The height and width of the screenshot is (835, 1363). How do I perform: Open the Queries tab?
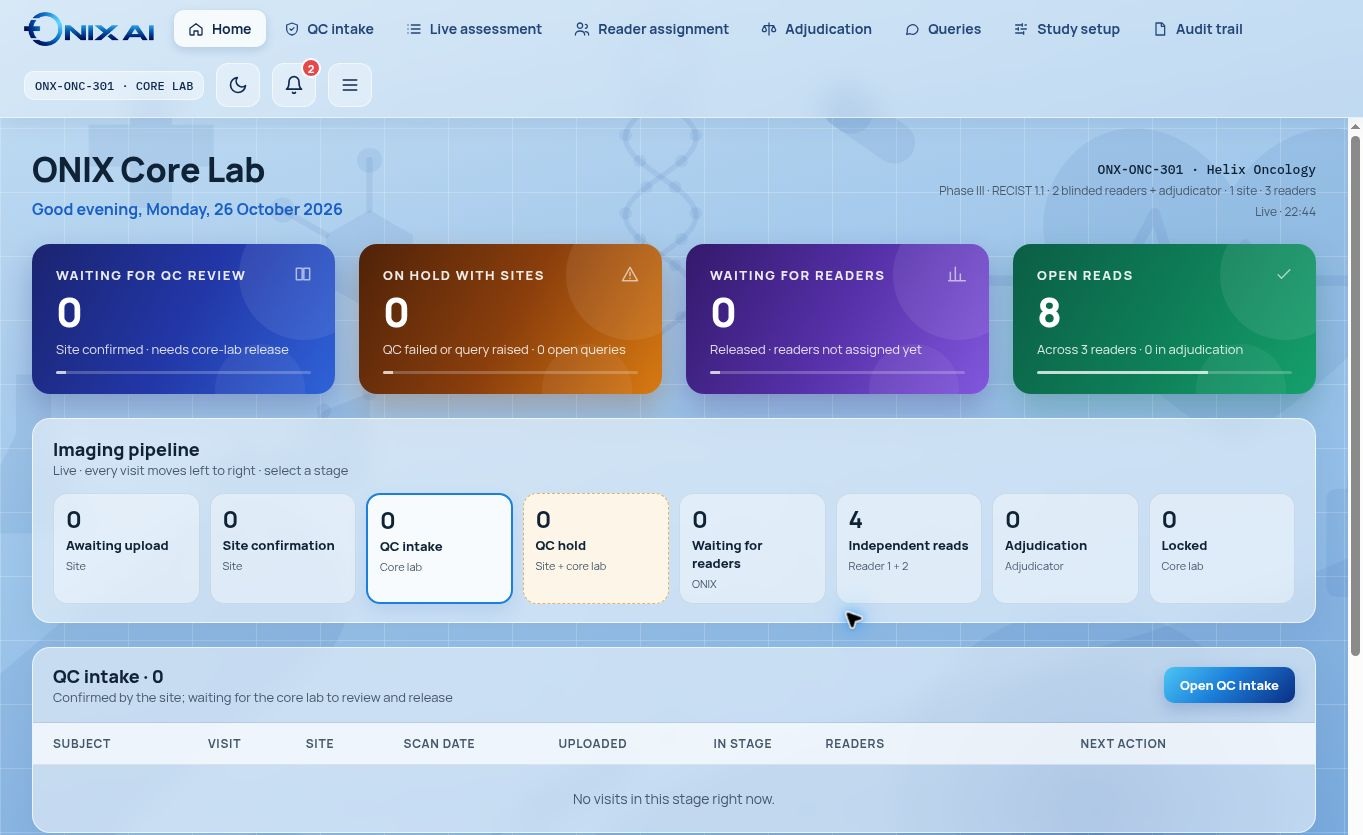pyautogui.click(x=942, y=29)
